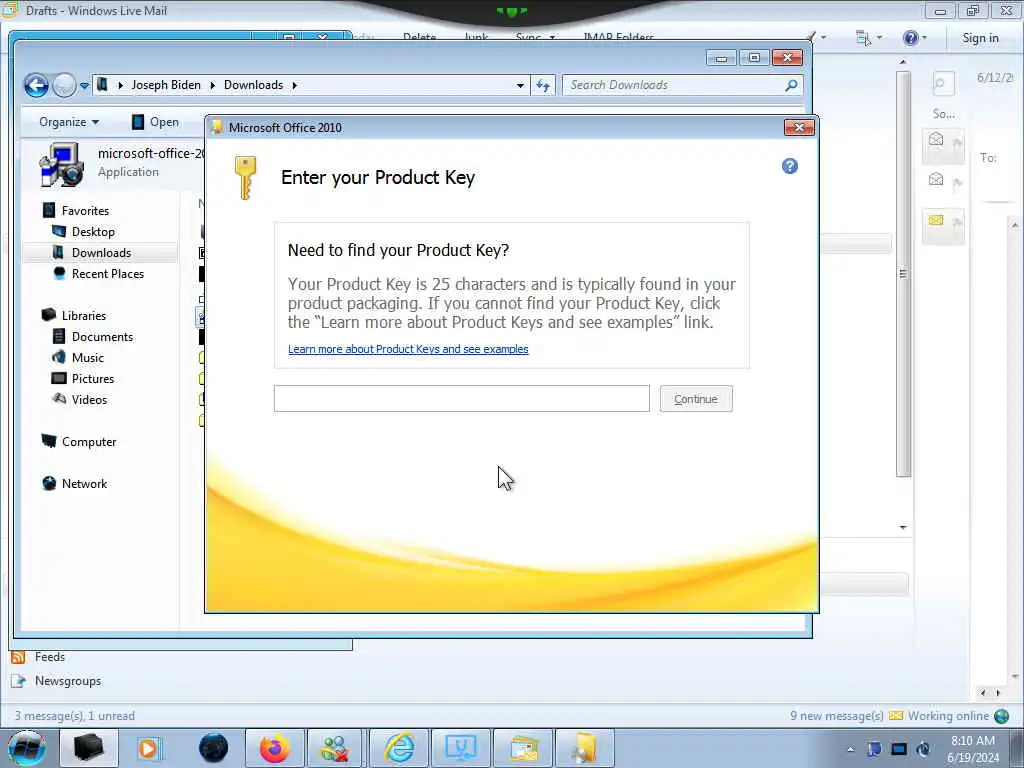The width and height of the screenshot is (1024, 768).
Task: Open the Windows Live Mail help icon menu
Action: (914, 38)
